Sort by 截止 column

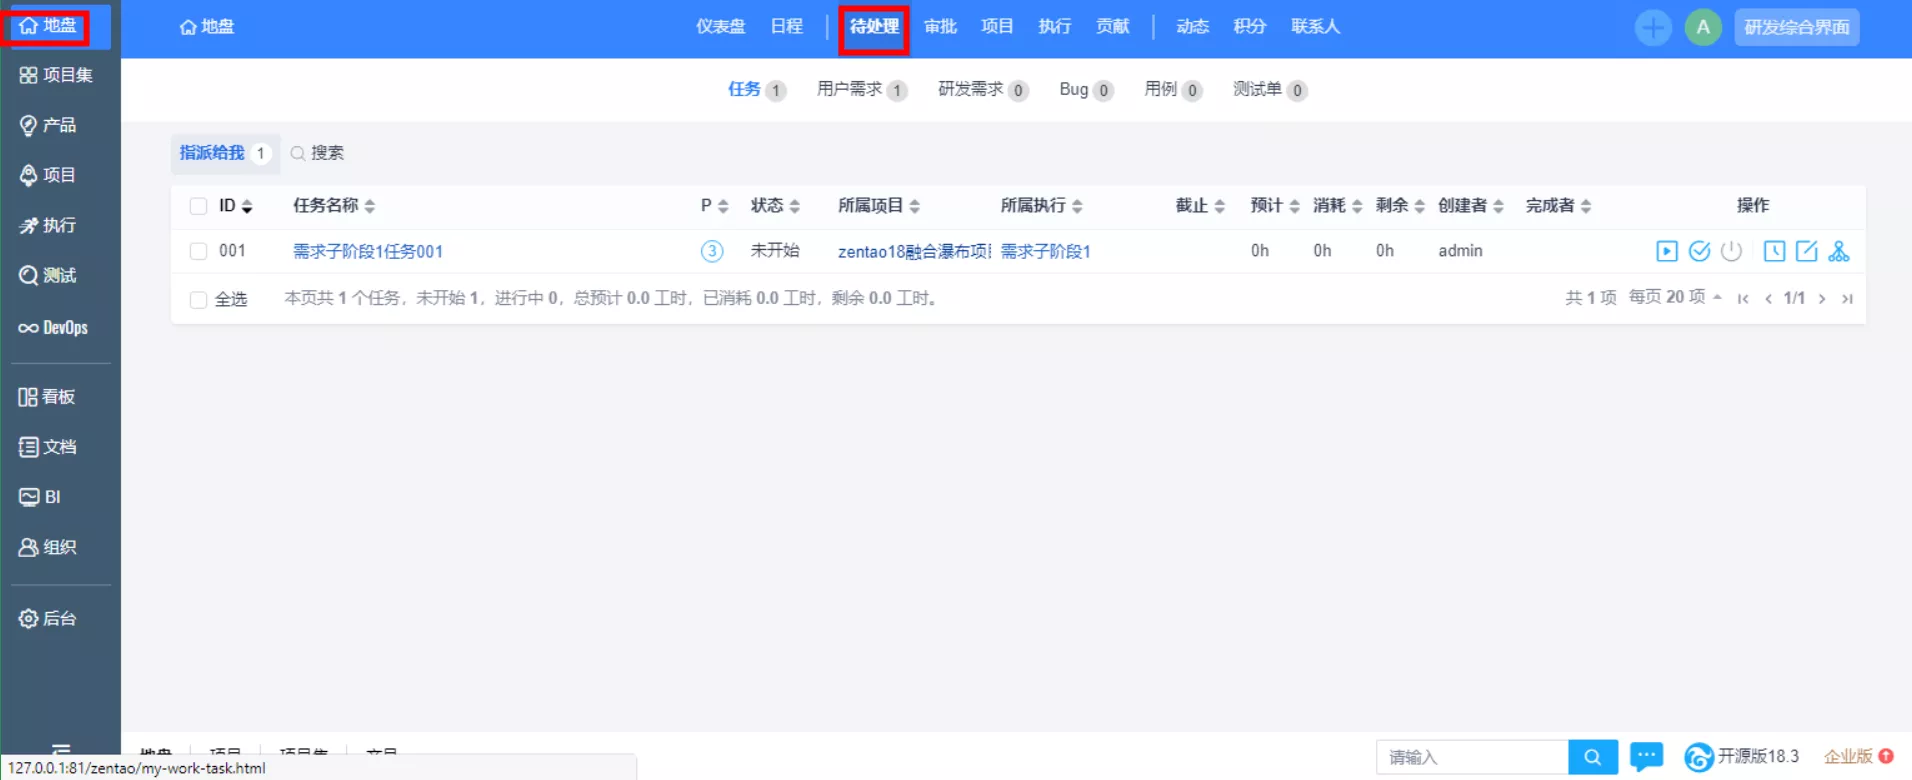pyautogui.click(x=1200, y=206)
